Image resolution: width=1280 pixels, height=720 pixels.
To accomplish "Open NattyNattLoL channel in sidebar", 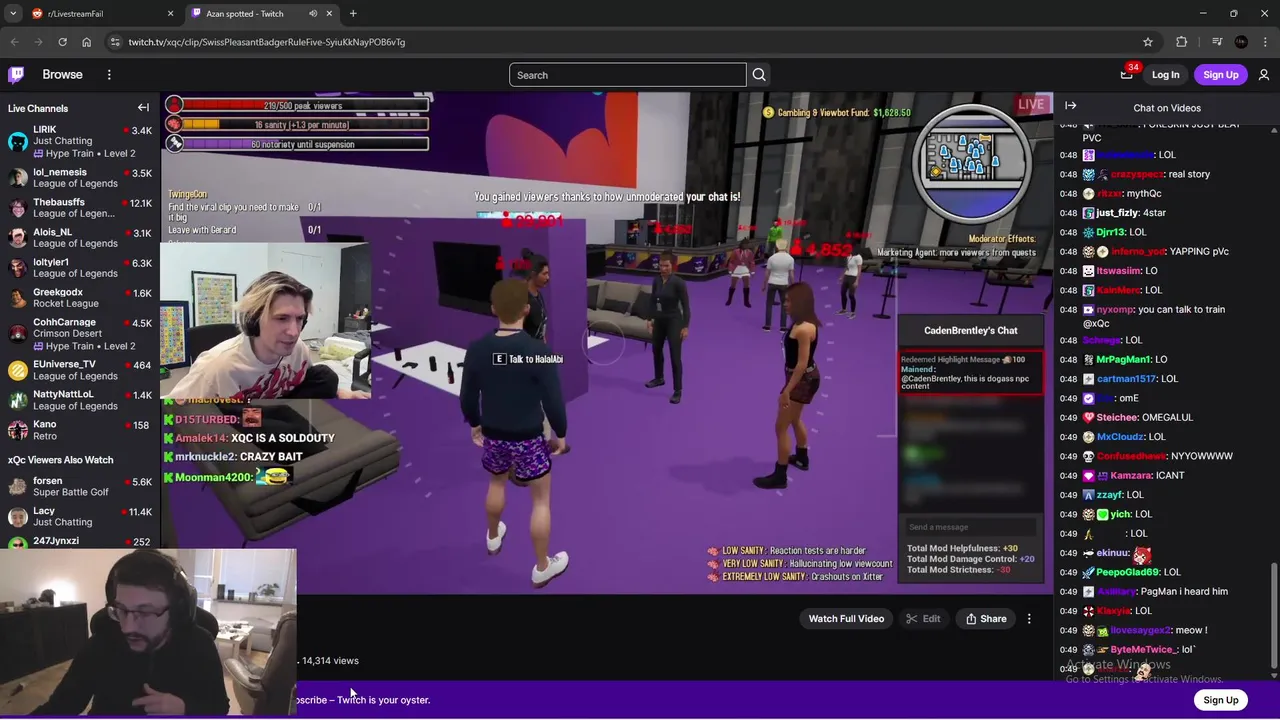I will pyautogui.click(x=80, y=400).
